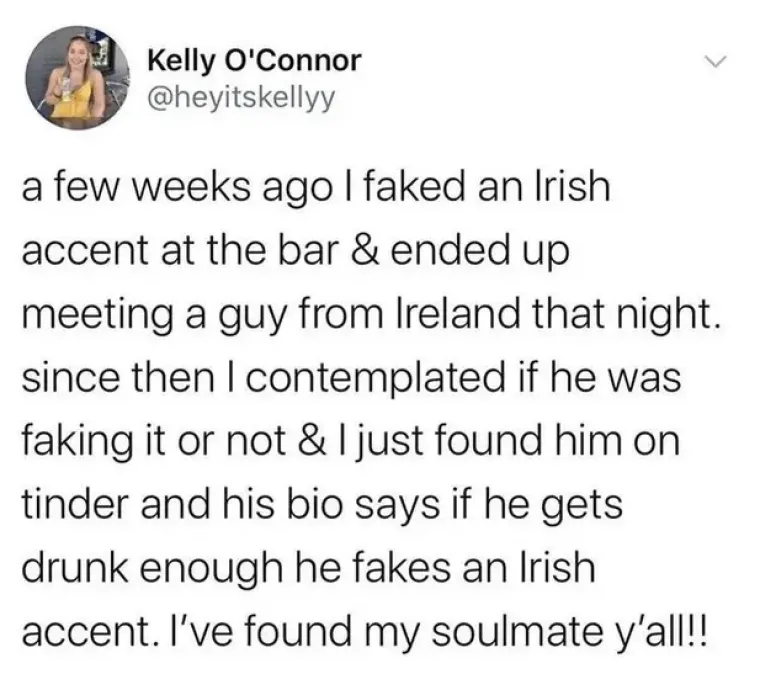This screenshot has width=760, height=674.
Task: Open the @heyitskellyy handle link
Action: coord(241,97)
